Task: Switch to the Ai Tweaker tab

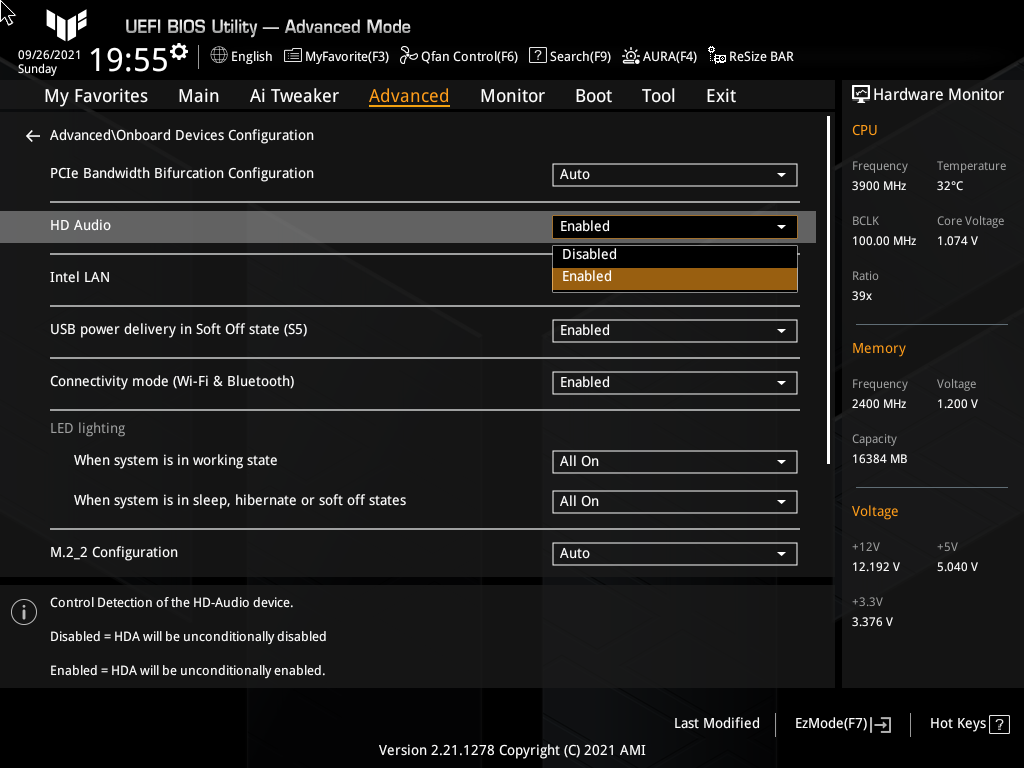Action: point(294,95)
